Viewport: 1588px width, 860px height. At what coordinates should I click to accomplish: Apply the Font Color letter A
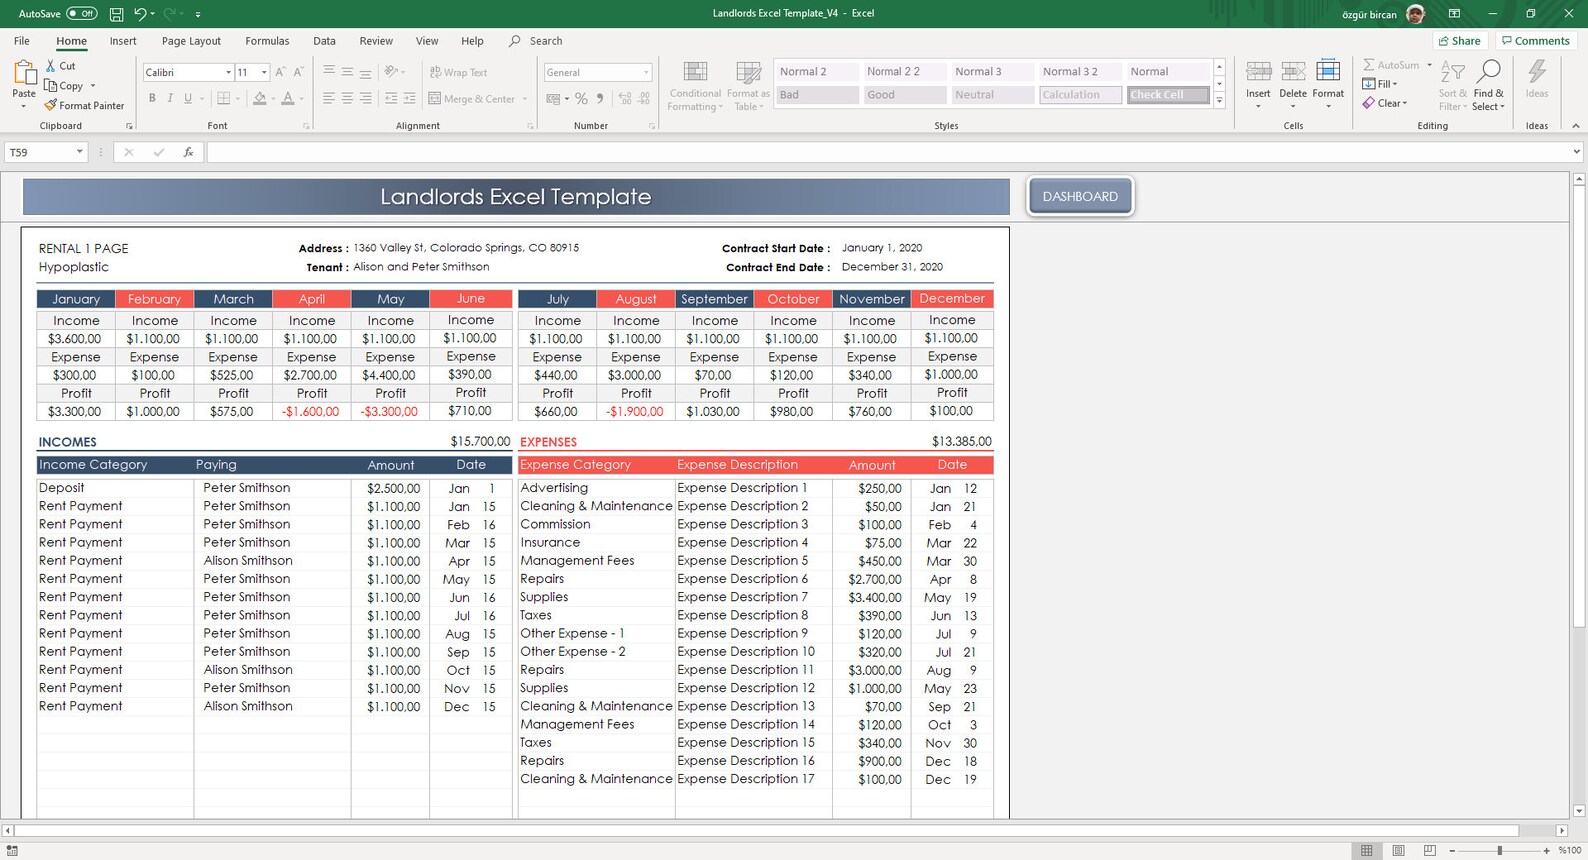pos(288,98)
